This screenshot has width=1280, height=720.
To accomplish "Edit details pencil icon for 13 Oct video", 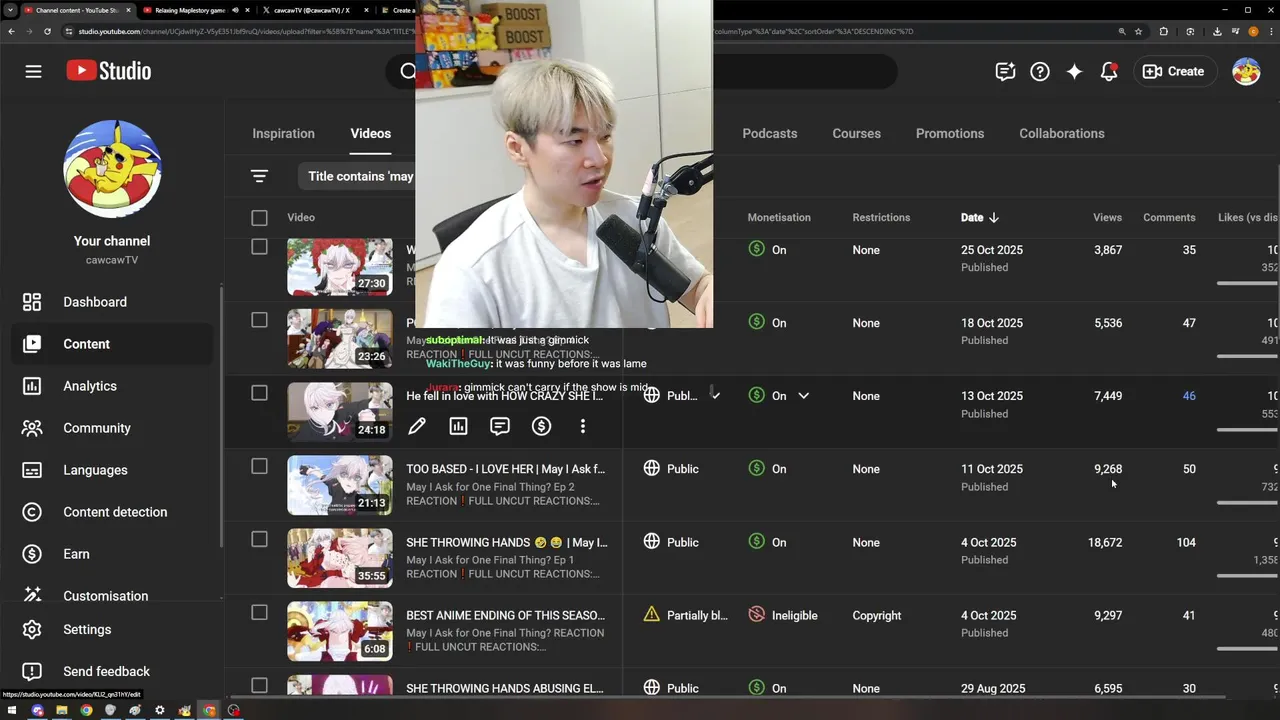I will [417, 426].
